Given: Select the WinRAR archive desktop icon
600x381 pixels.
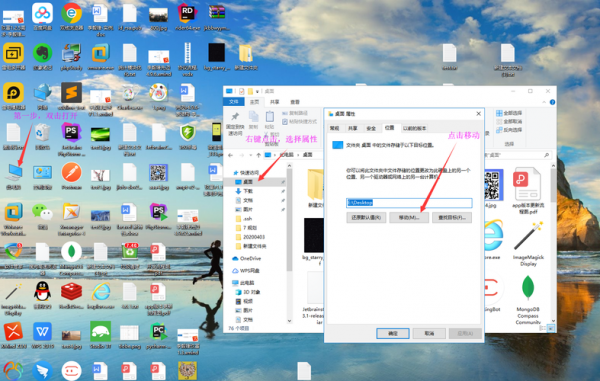Looking at the screenshot, I should pos(217,17).
